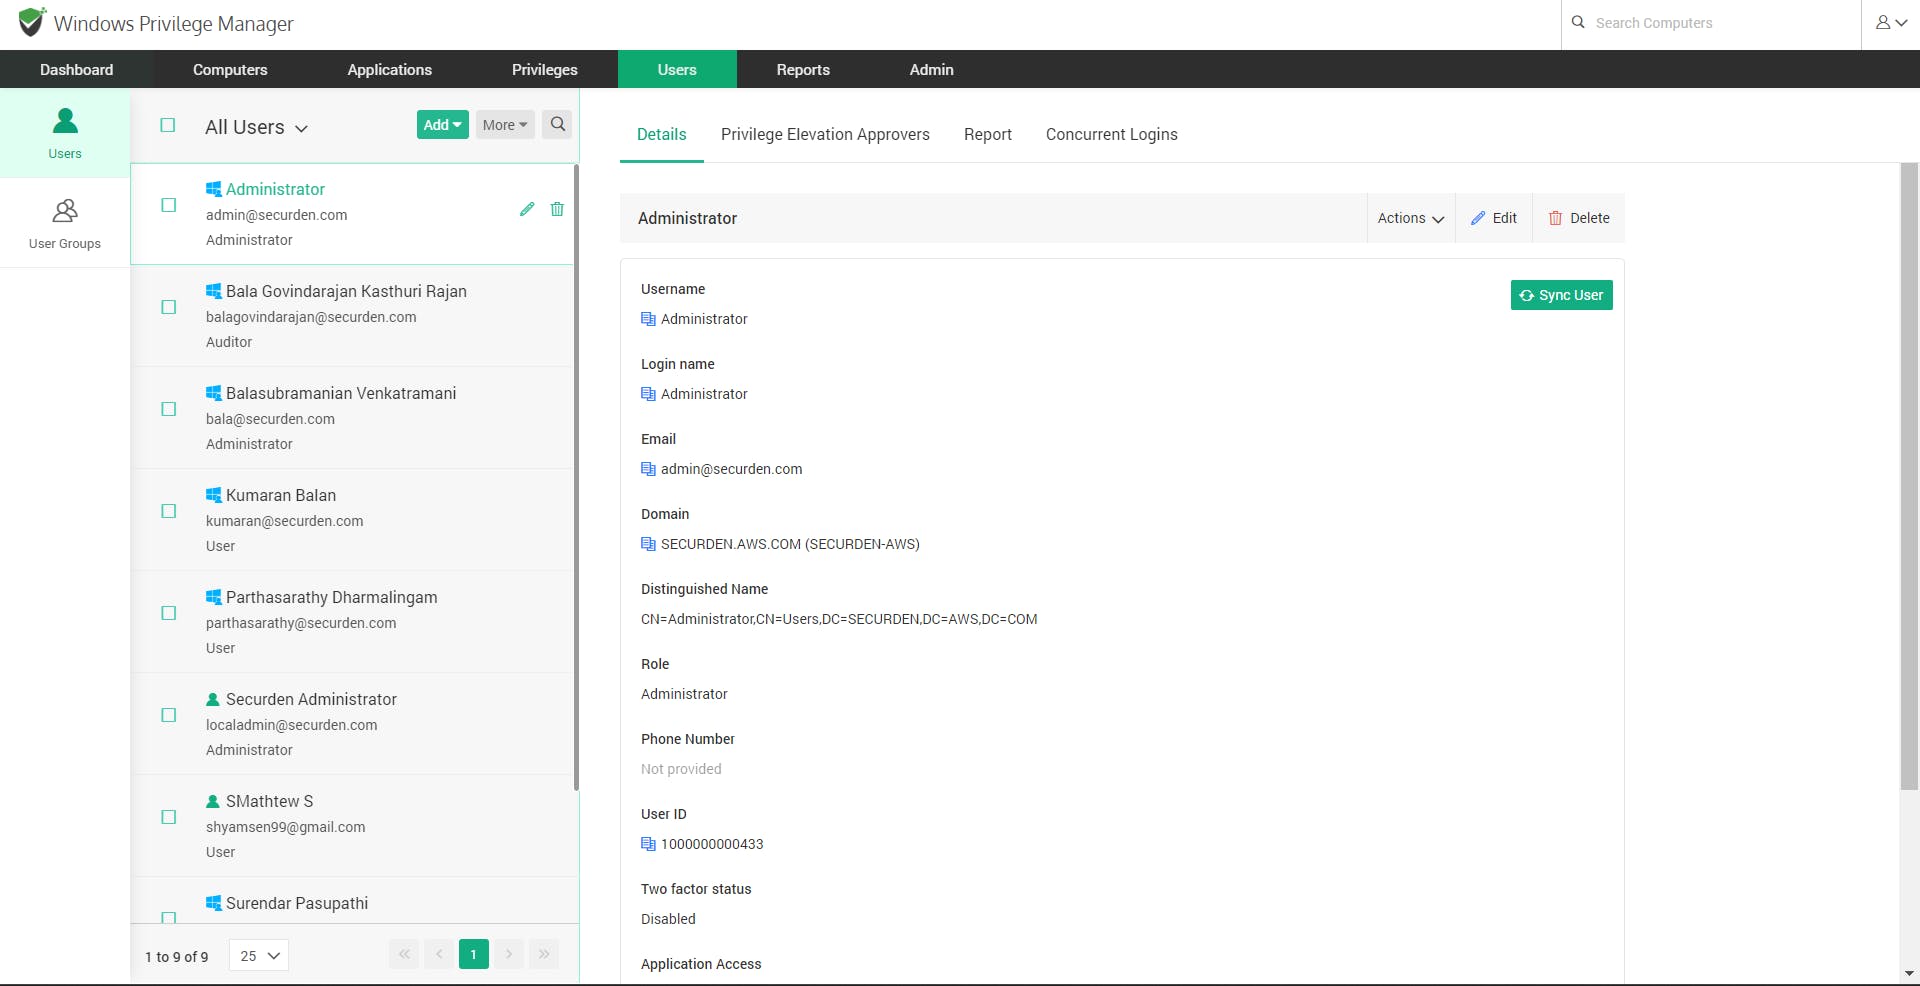This screenshot has width=1920, height=986.
Task: Open the Users sidebar section
Action: pos(65,133)
